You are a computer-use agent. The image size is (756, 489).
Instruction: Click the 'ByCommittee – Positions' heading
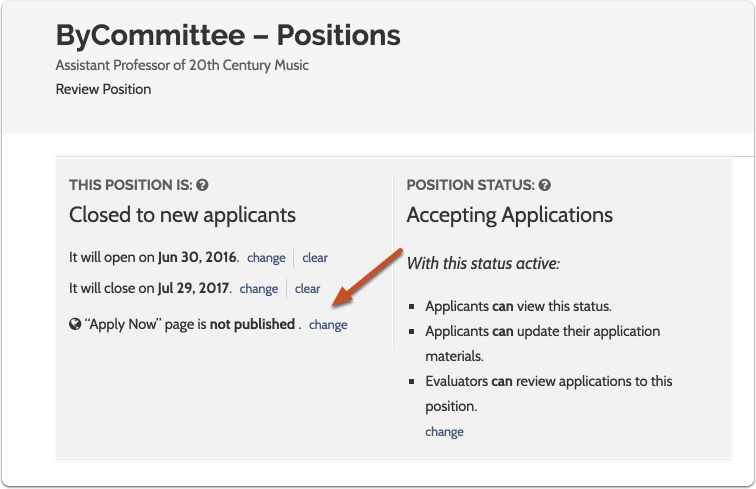pyautogui.click(x=228, y=35)
